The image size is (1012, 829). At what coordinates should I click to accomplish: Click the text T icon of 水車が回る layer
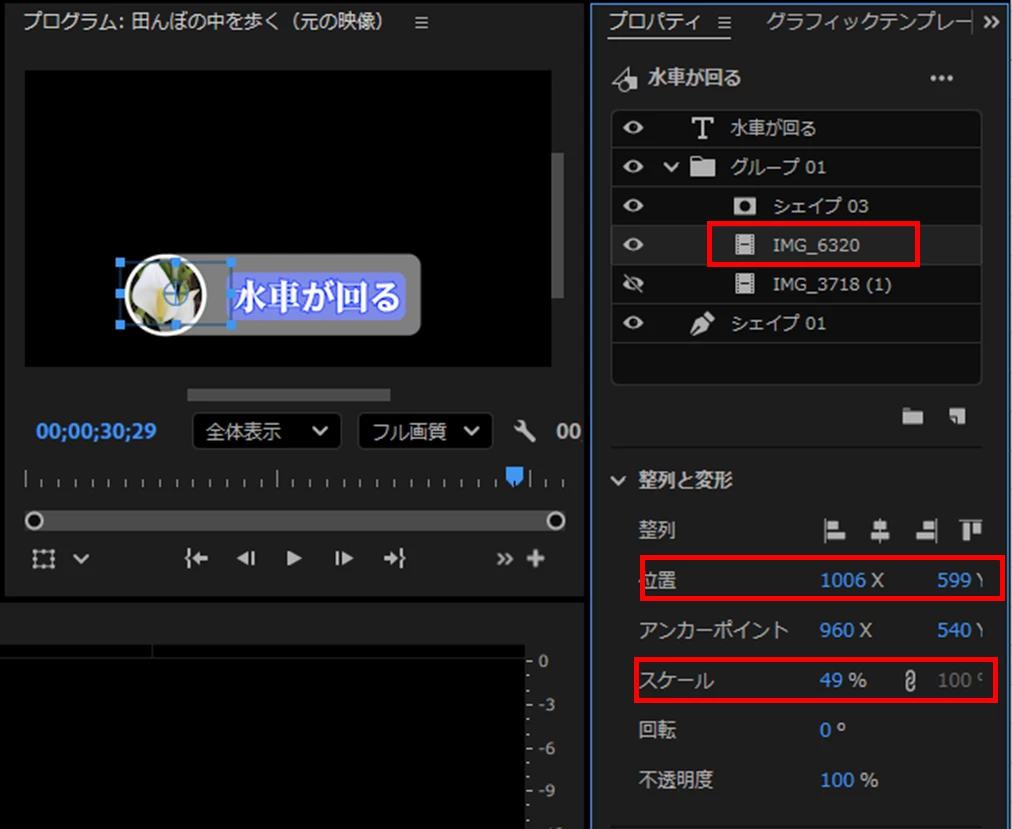click(x=702, y=128)
